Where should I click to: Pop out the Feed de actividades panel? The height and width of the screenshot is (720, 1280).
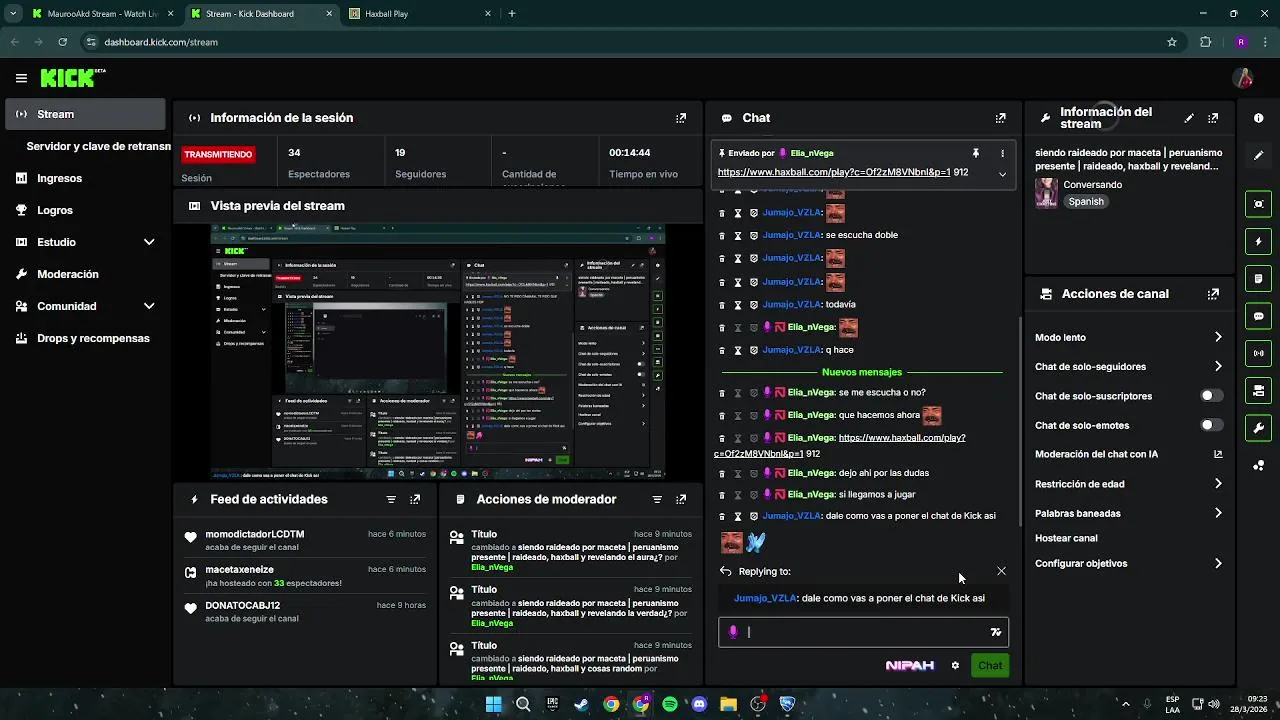pos(415,499)
